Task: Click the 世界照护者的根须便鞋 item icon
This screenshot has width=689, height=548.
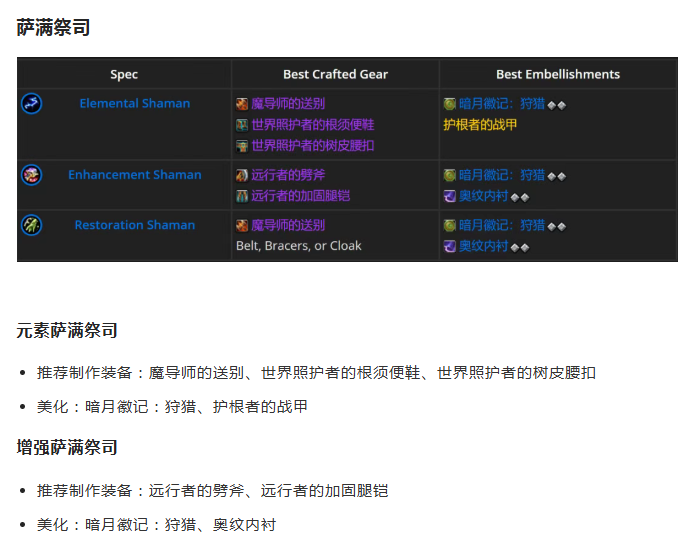Action: click(242, 125)
